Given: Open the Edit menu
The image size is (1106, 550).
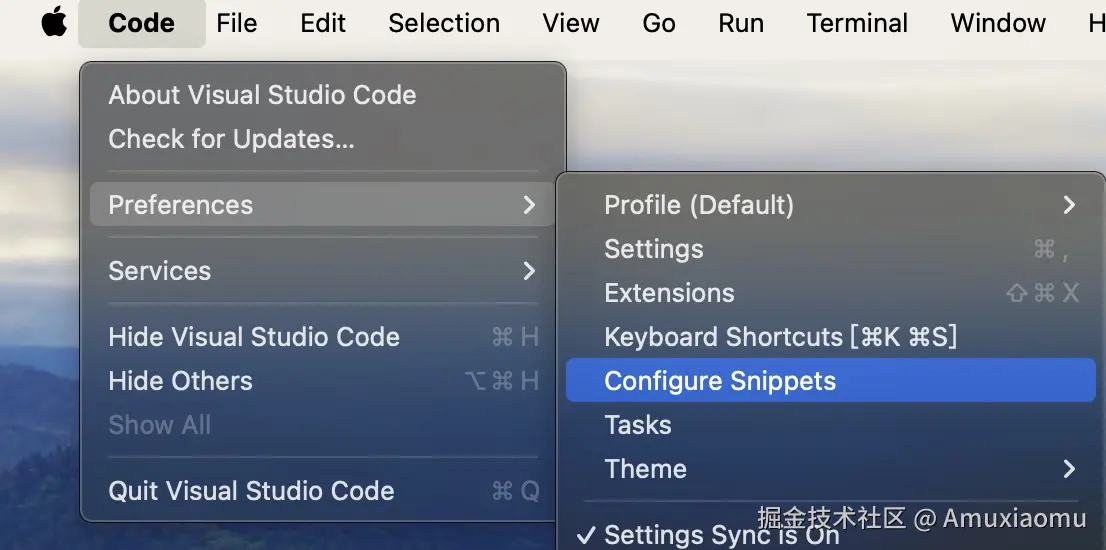Looking at the screenshot, I should 323,23.
